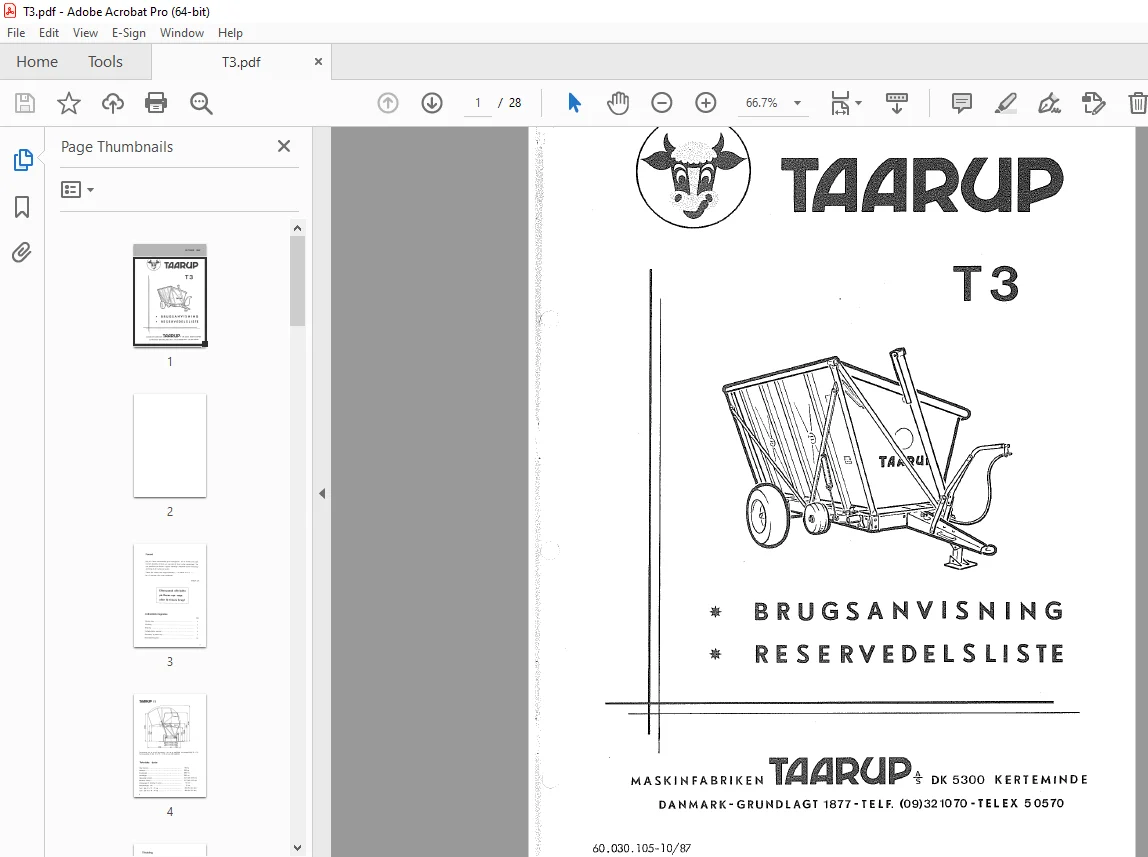The height and width of the screenshot is (857, 1148).
Task: Add a sticky note comment
Action: coord(962,103)
